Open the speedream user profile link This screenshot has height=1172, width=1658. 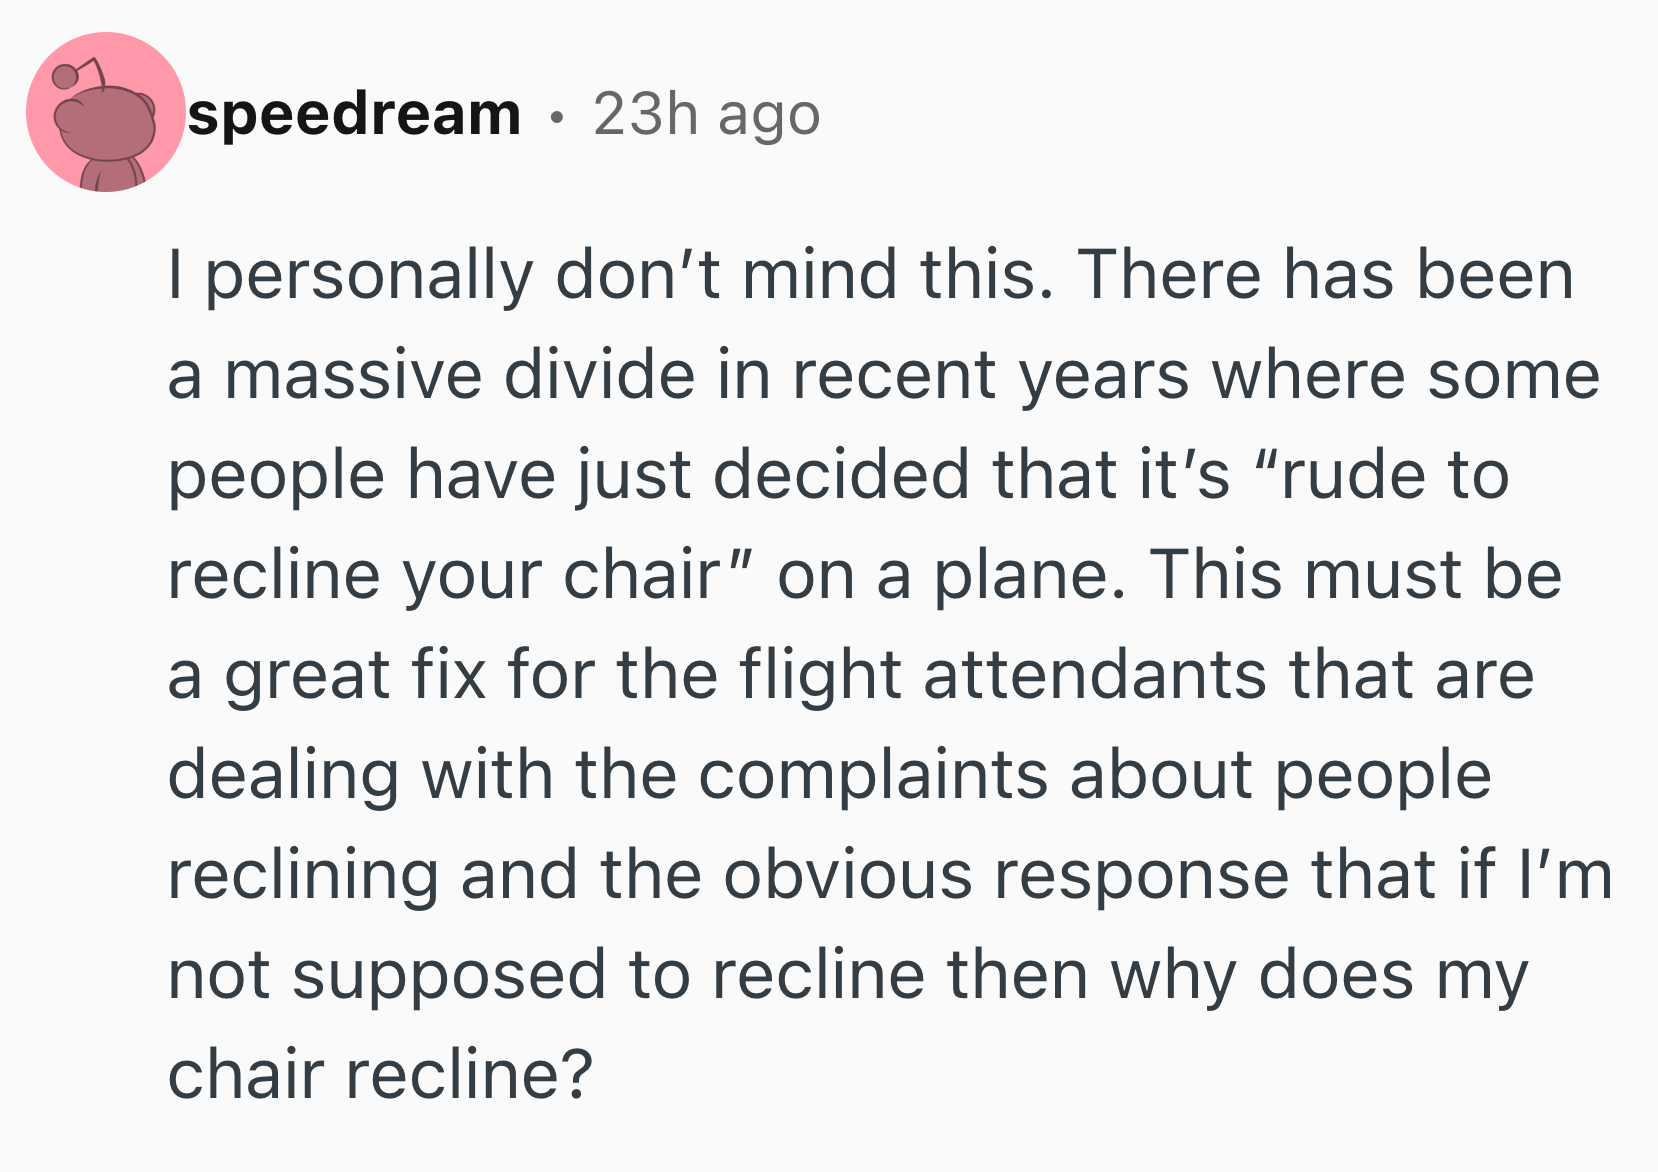pyautogui.click(x=354, y=113)
